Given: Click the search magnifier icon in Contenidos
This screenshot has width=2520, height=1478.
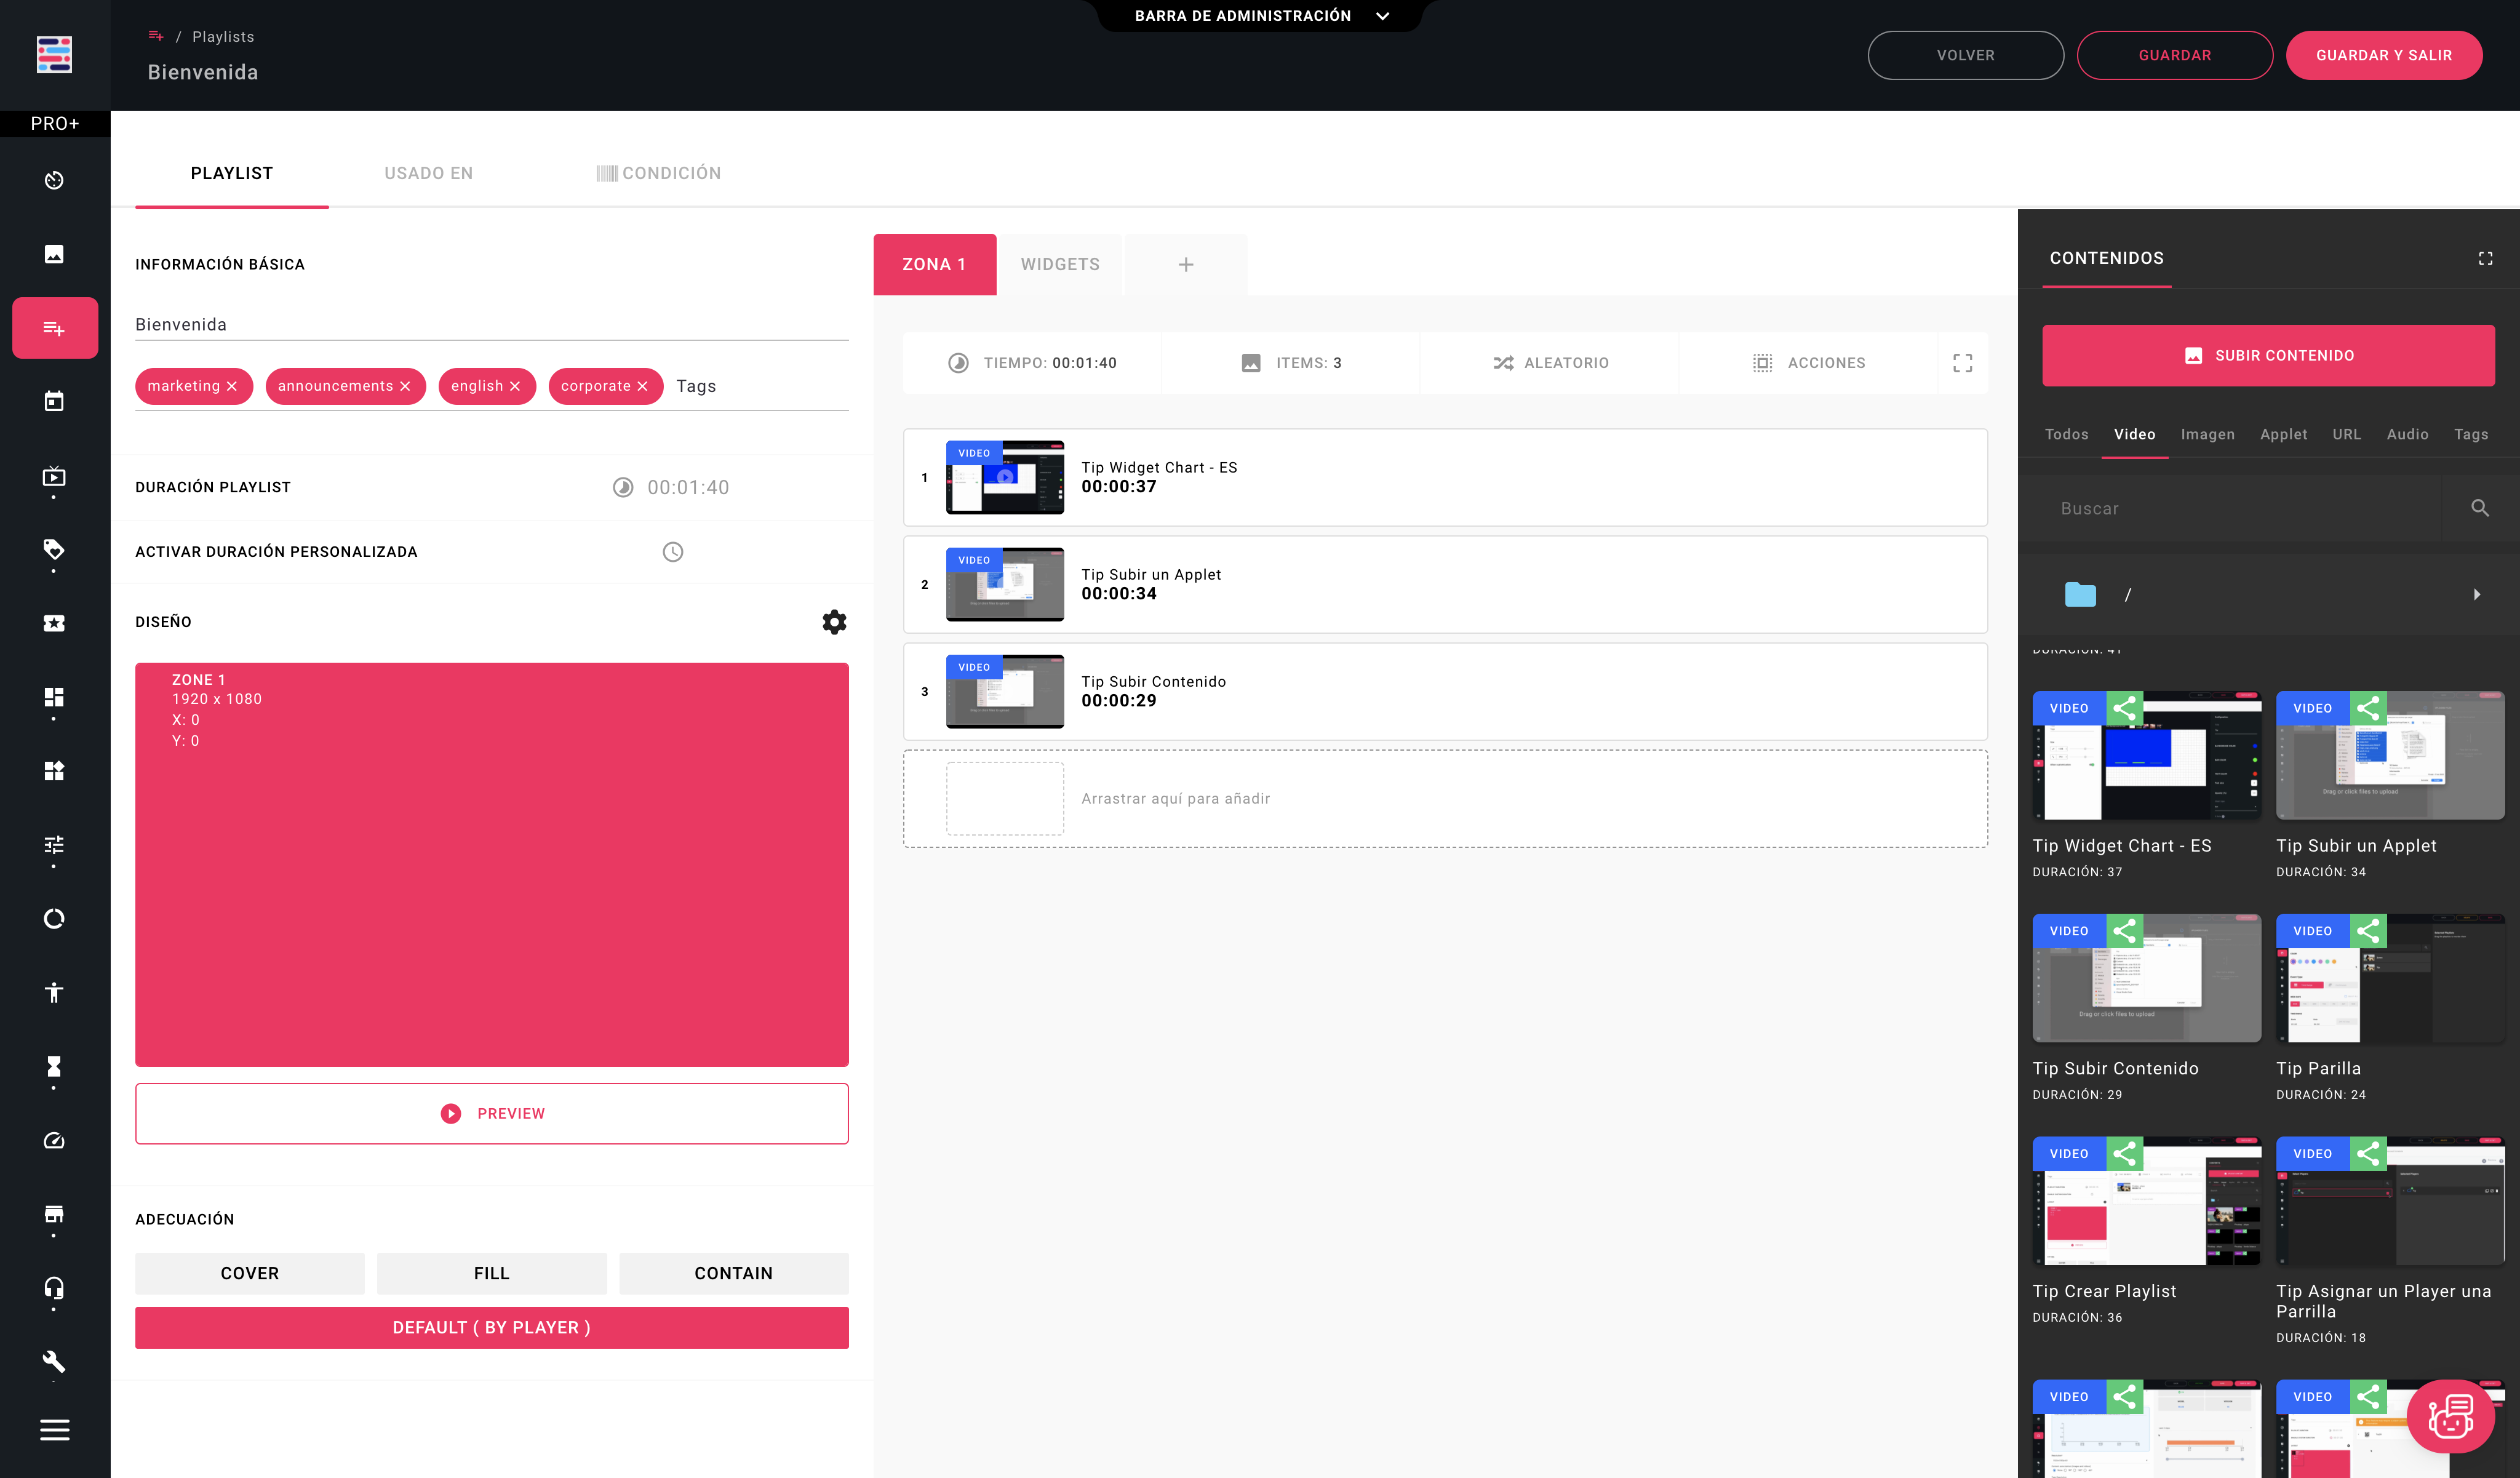Looking at the screenshot, I should point(2479,508).
